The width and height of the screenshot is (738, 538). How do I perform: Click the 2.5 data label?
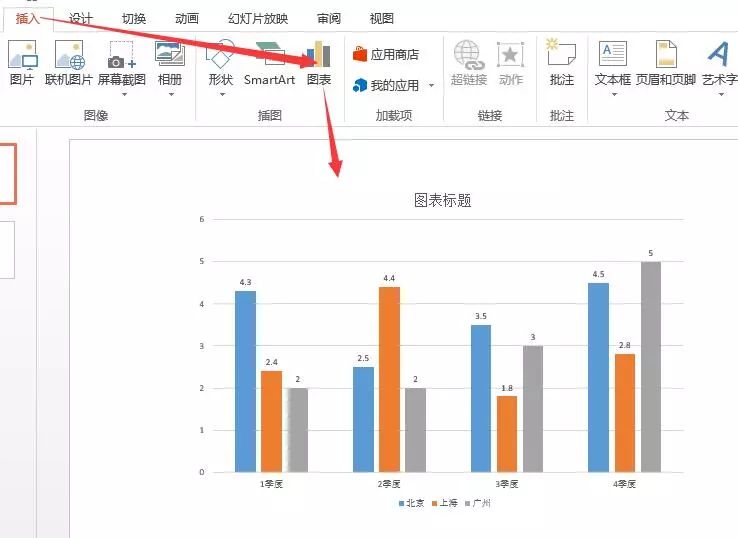[x=363, y=358]
